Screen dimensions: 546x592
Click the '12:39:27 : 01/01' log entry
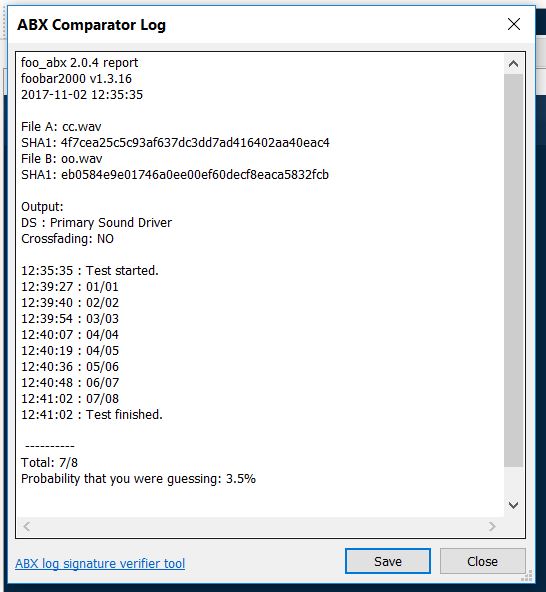70,287
